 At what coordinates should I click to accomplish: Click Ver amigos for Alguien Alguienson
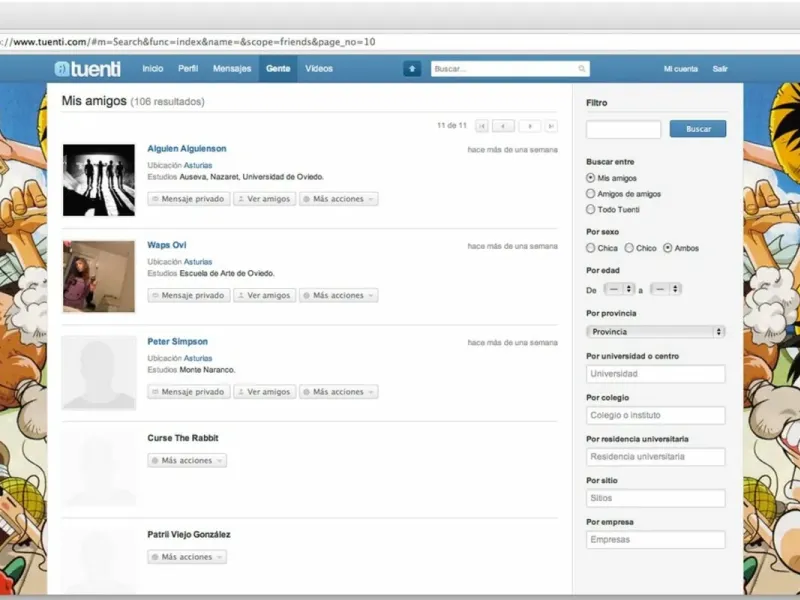265,199
